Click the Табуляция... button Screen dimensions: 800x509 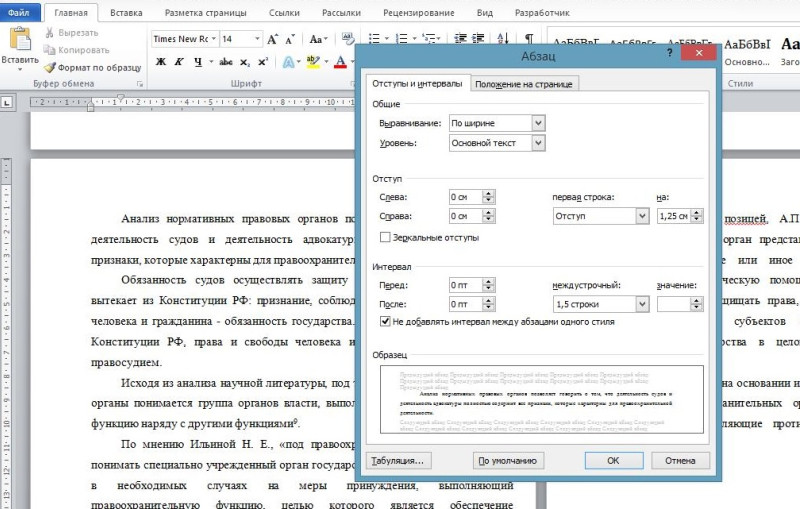pos(398,461)
